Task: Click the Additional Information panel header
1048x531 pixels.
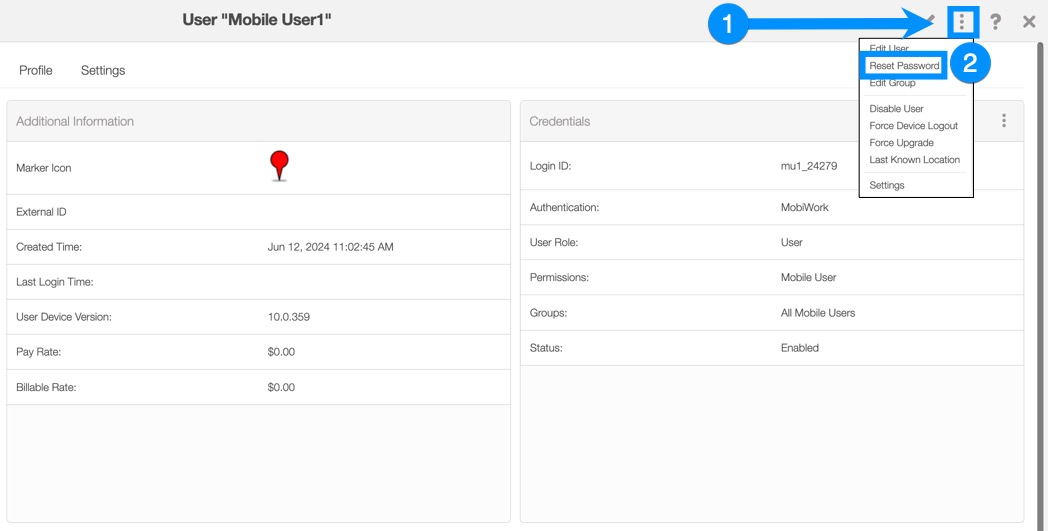Action: 75,121
